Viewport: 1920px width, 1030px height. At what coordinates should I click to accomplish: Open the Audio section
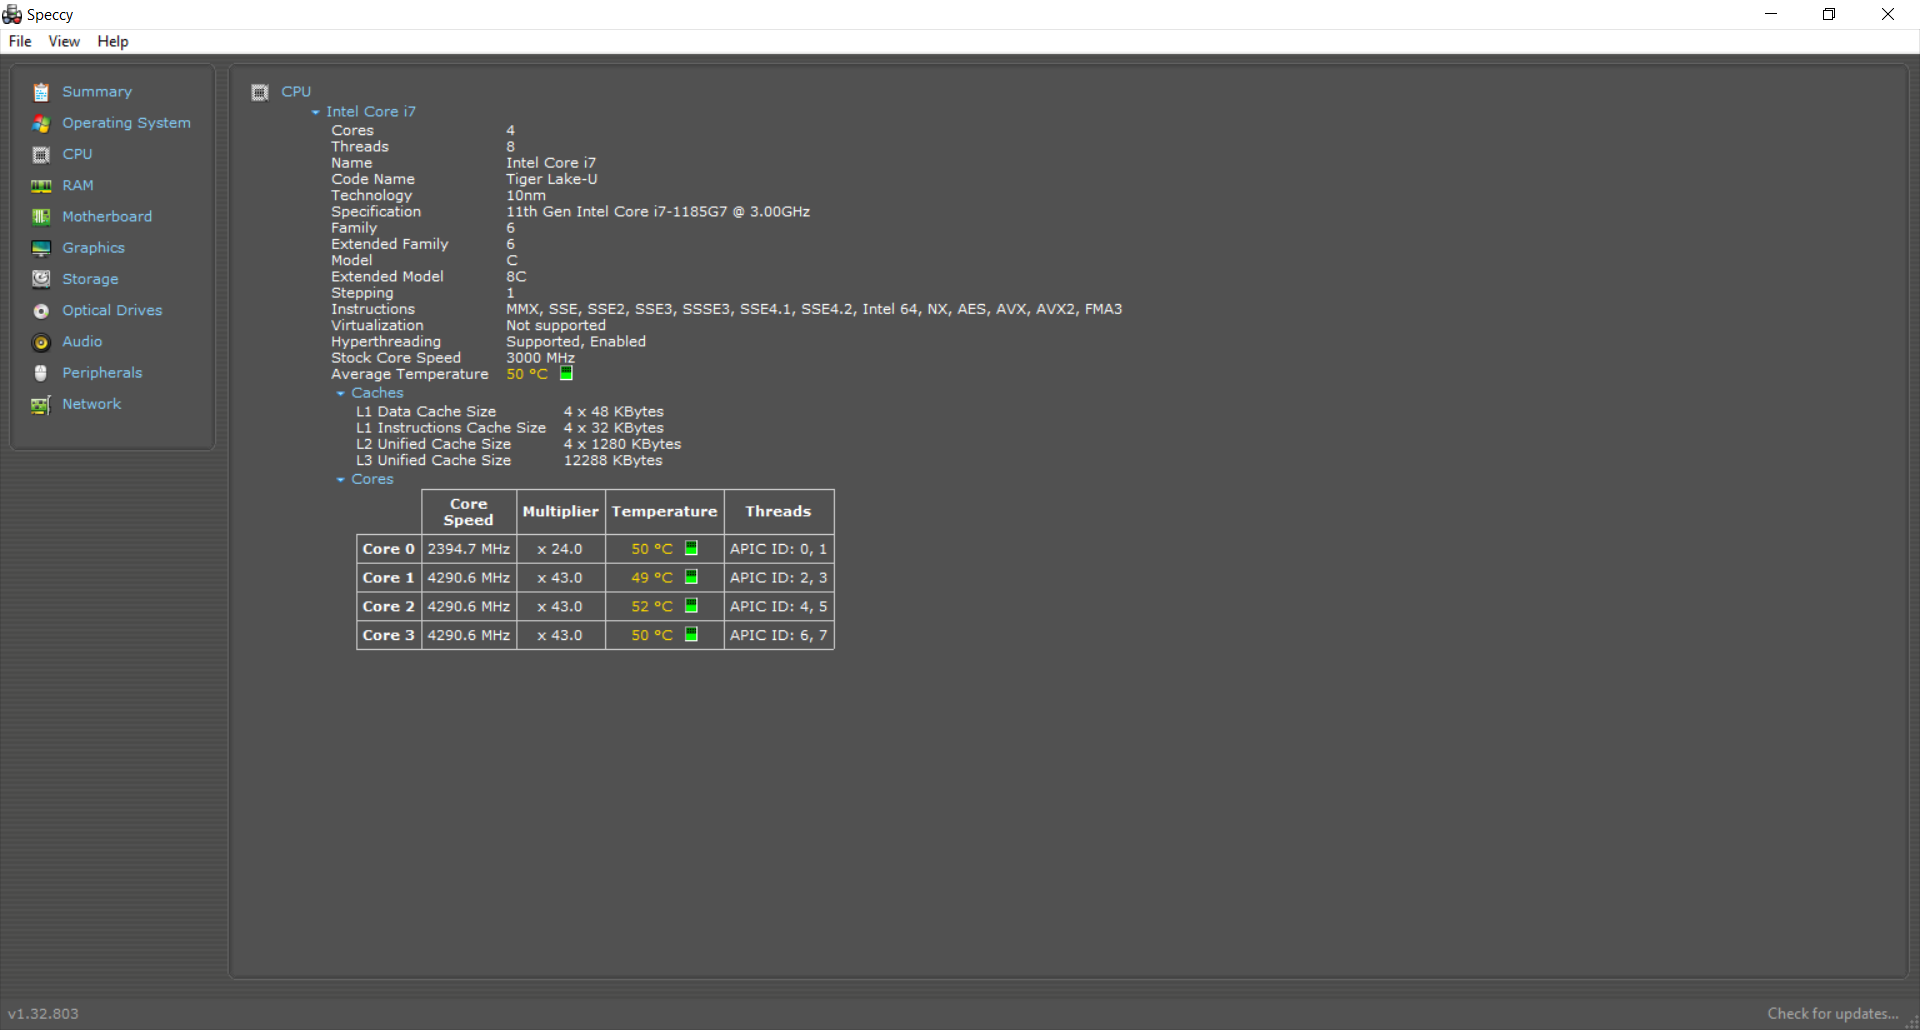81,341
